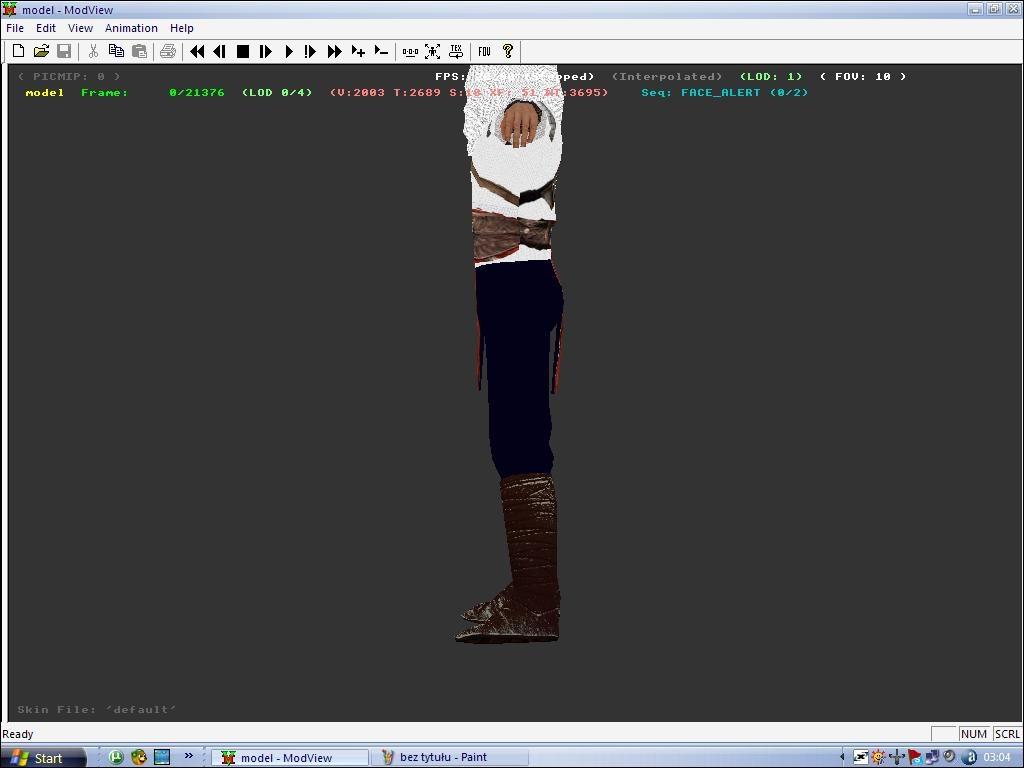
Task: Click the question mark About icon
Action: pyautogui.click(x=507, y=51)
